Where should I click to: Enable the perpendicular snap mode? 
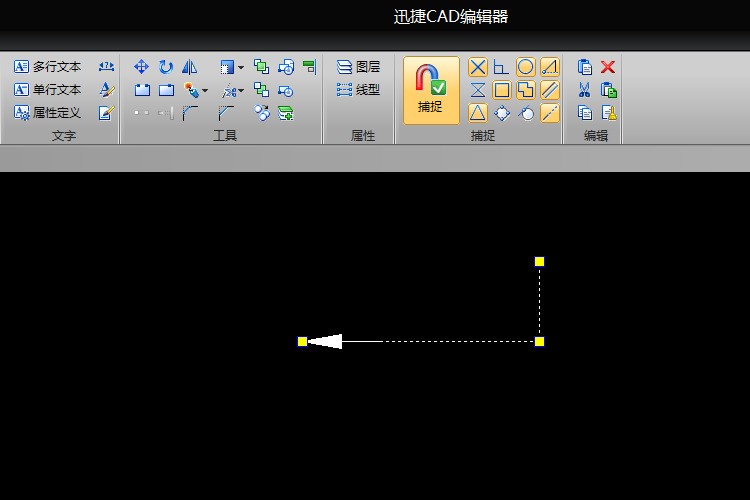coord(501,67)
